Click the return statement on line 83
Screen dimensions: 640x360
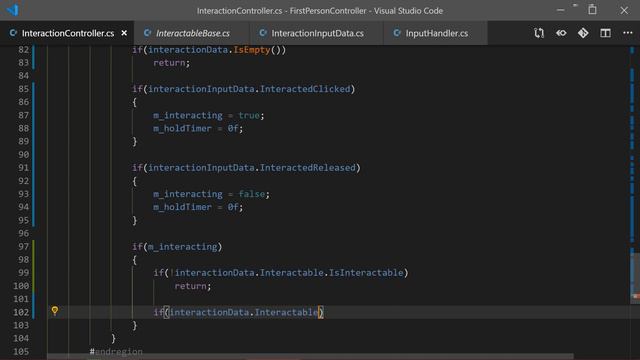171,63
